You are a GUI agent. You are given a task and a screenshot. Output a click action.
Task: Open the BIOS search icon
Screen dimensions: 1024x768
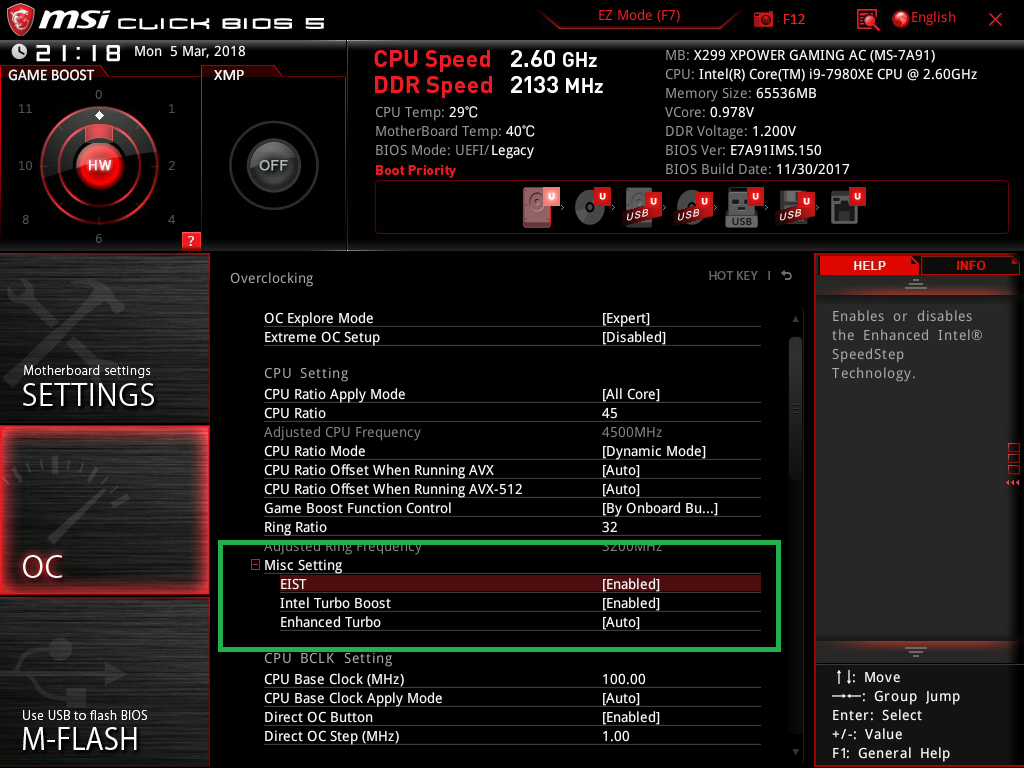(867, 20)
